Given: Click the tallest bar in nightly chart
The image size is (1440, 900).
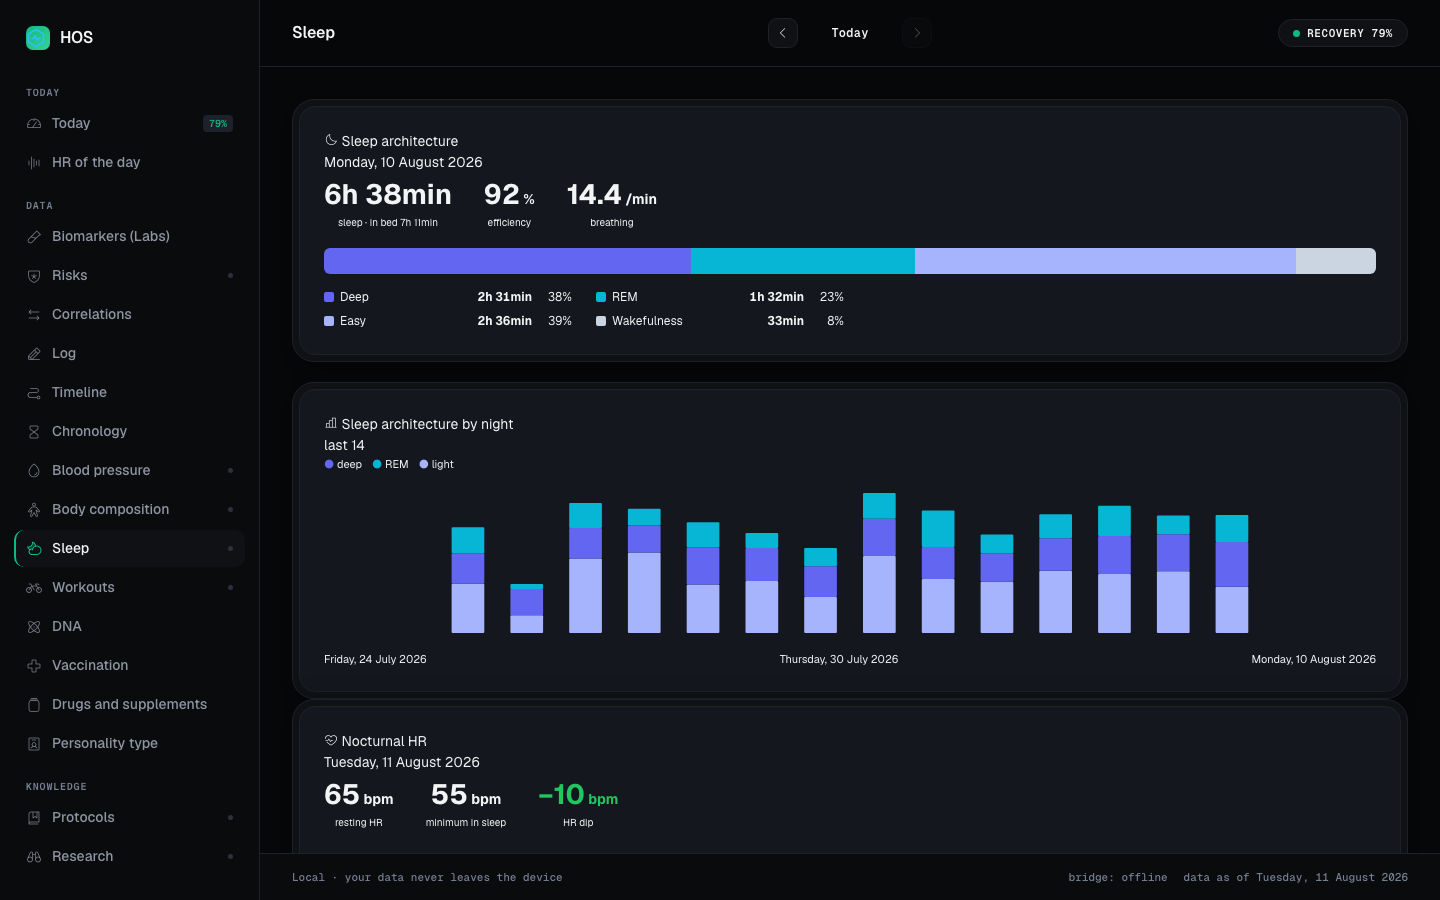Looking at the screenshot, I should click(x=879, y=563).
